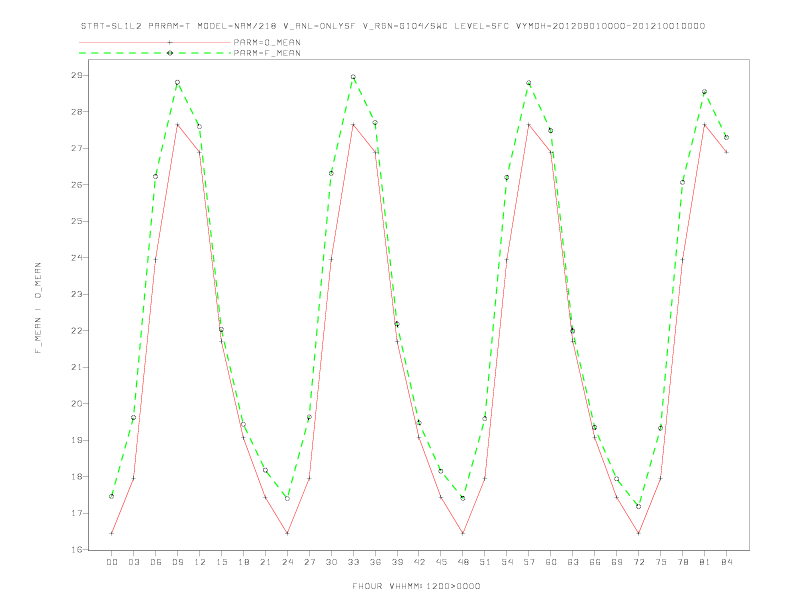Screen dimensions: 792x612
Task: Click y-axis tick label 25
Action: tap(76, 221)
